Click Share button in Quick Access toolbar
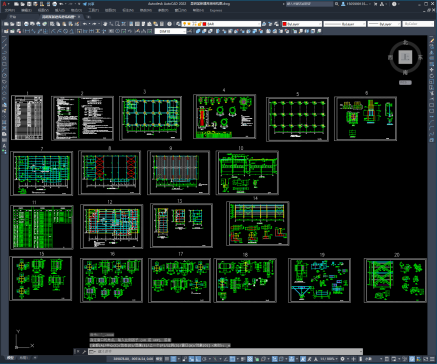437x364 pixels. 89,4
